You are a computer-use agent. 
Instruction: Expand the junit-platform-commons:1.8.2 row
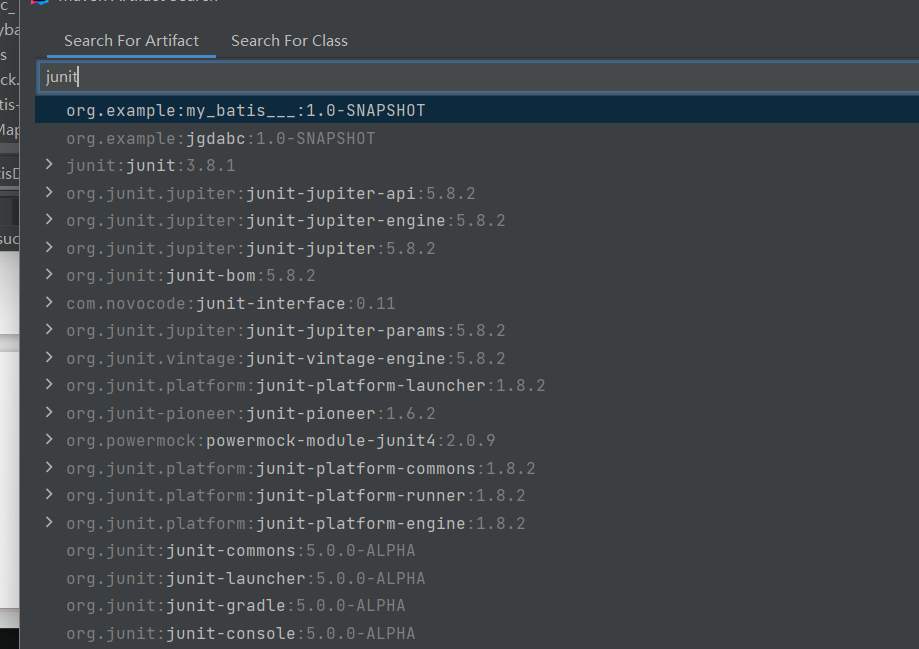coord(49,468)
